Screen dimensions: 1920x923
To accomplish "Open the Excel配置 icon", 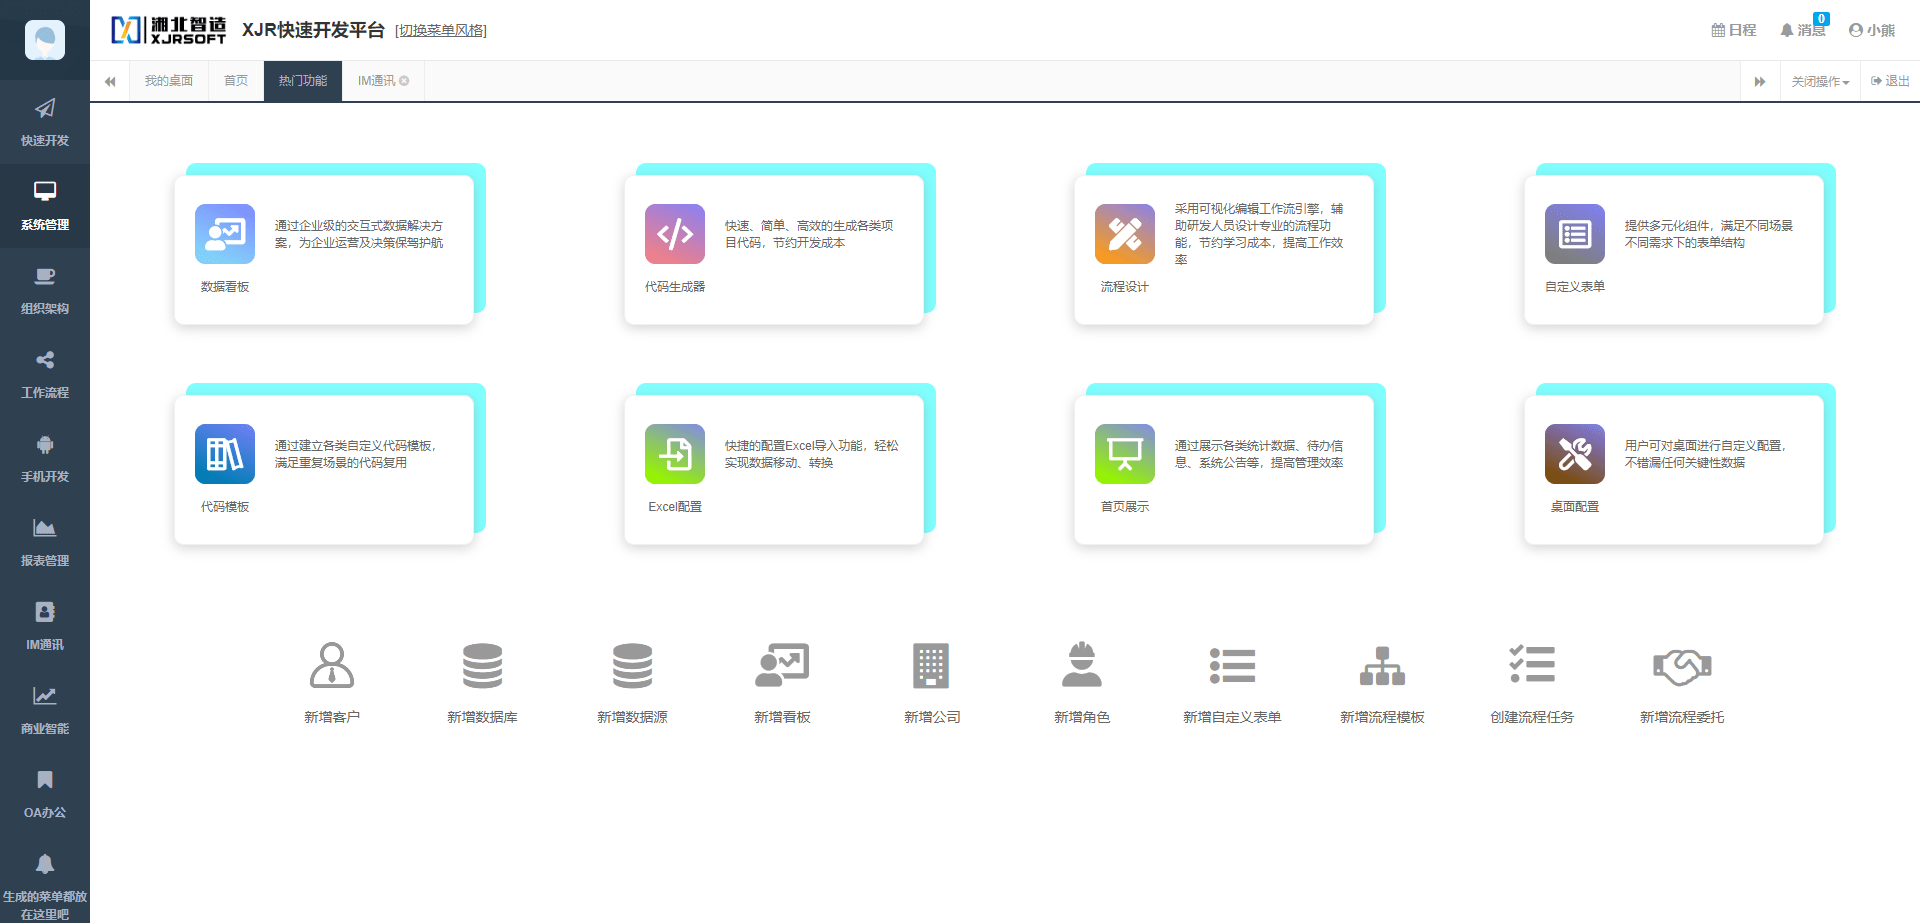I will (675, 454).
